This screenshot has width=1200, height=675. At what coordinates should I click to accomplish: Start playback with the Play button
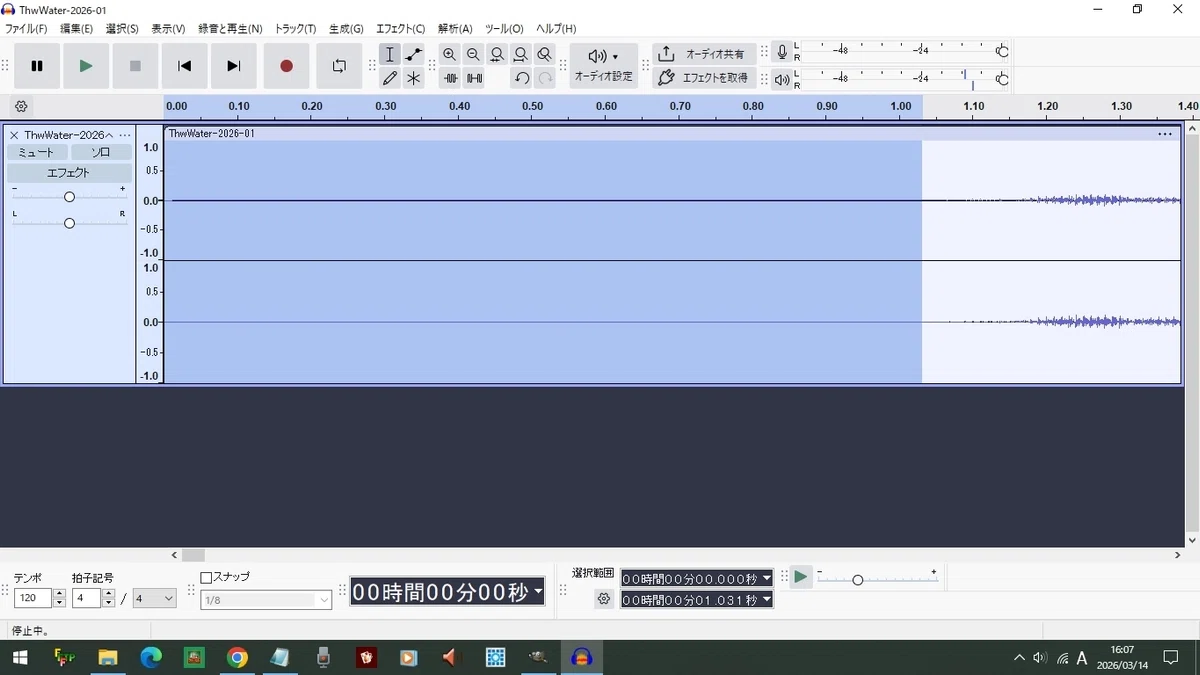86,66
